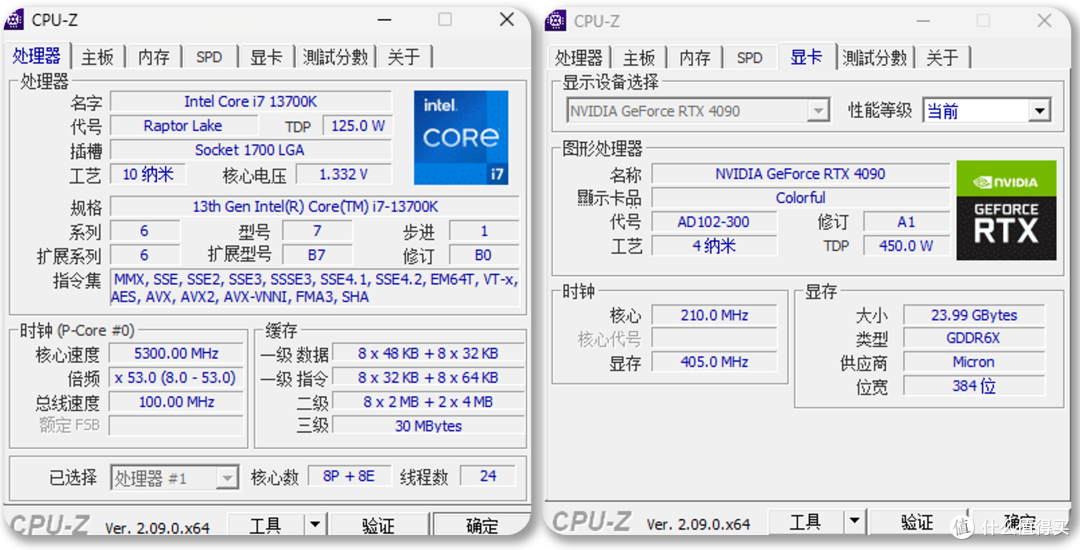
Task: Open 測試分數 tab in left window
Action: pyautogui.click(x=335, y=57)
